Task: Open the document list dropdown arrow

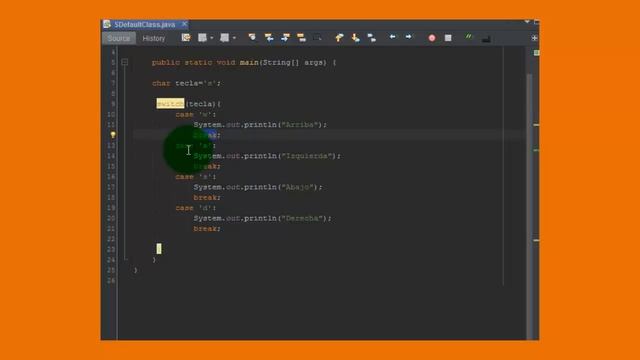Action: point(527,22)
